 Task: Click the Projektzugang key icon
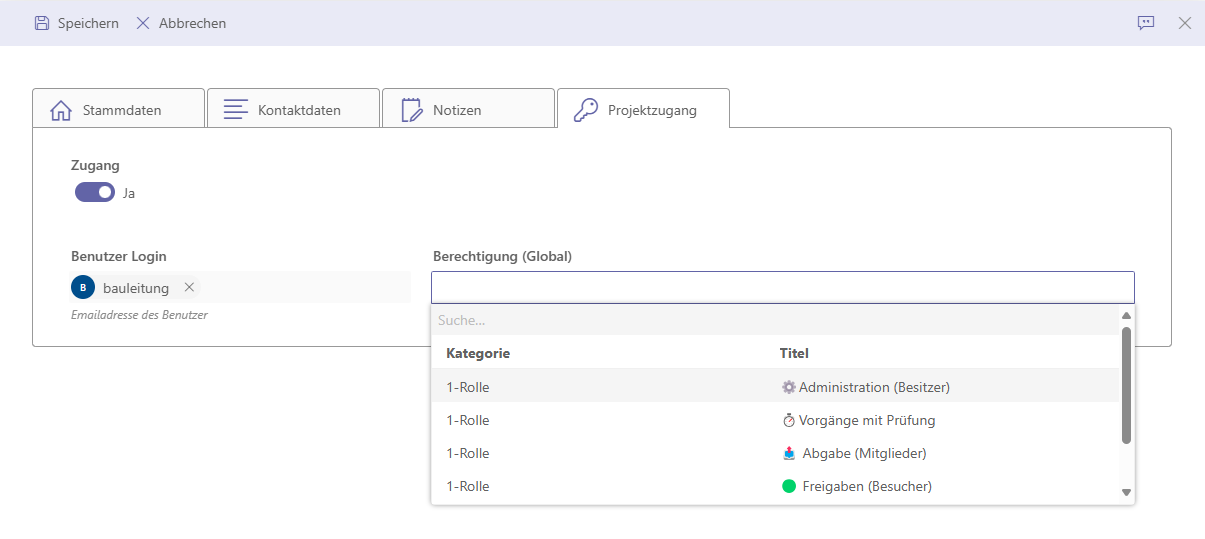click(586, 110)
